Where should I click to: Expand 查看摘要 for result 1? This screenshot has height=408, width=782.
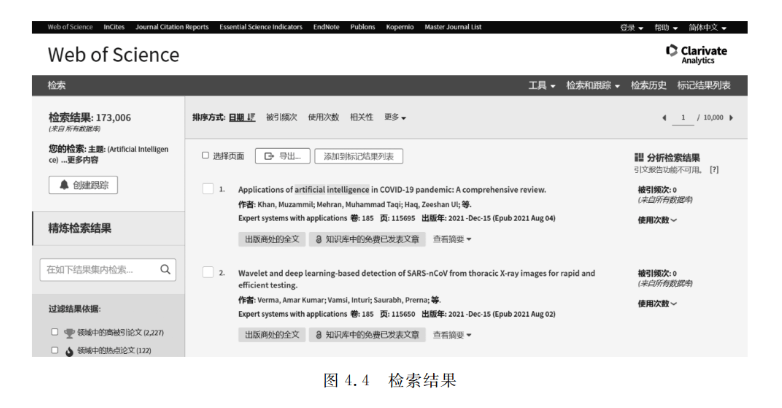pyautogui.click(x=452, y=239)
